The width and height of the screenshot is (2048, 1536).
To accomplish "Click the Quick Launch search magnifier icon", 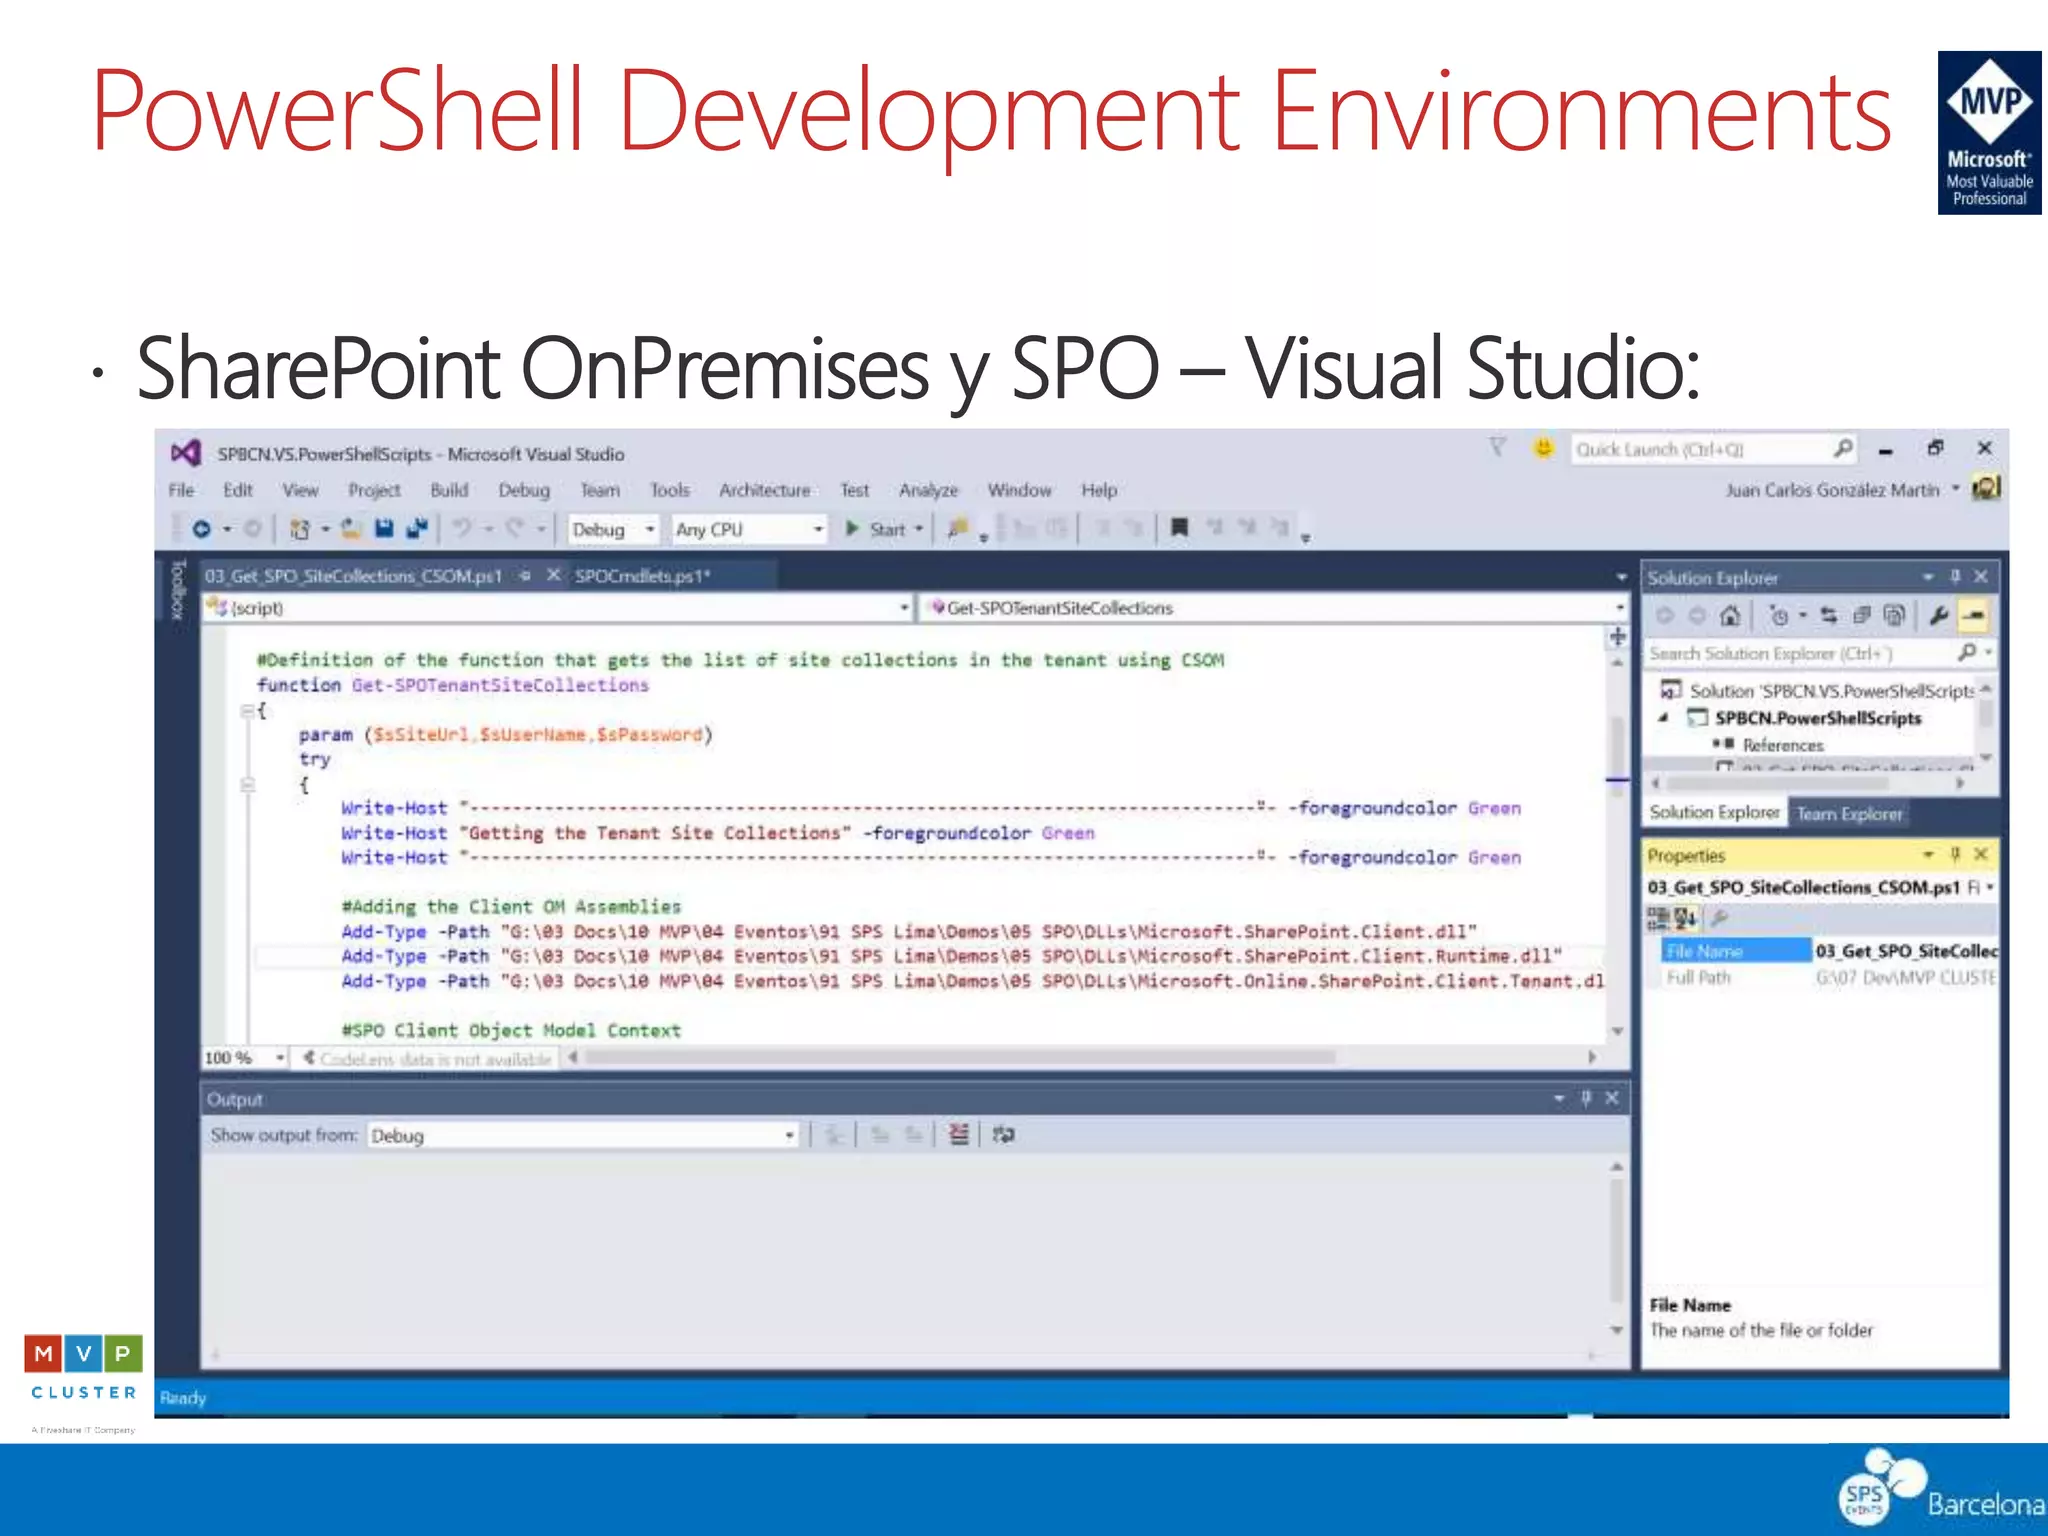I will point(1842,449).
